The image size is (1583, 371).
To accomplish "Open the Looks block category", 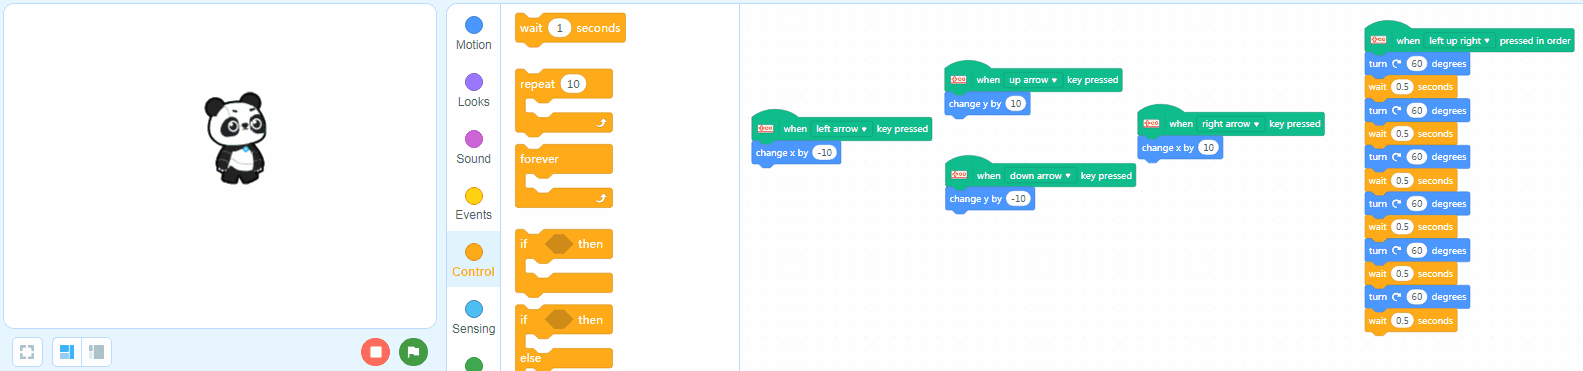I will 473,90.
